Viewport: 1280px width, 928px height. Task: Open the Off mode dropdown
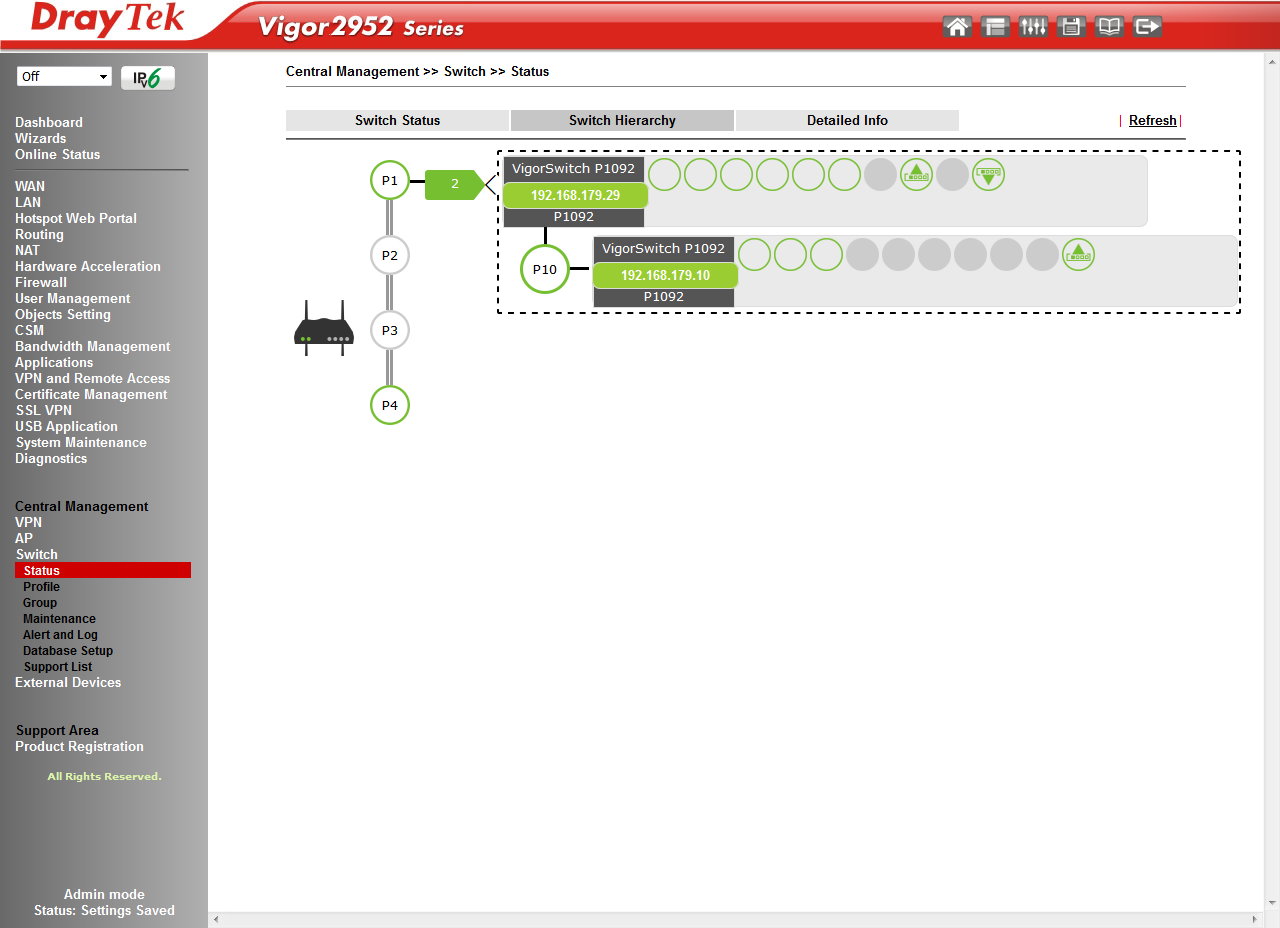64,77
